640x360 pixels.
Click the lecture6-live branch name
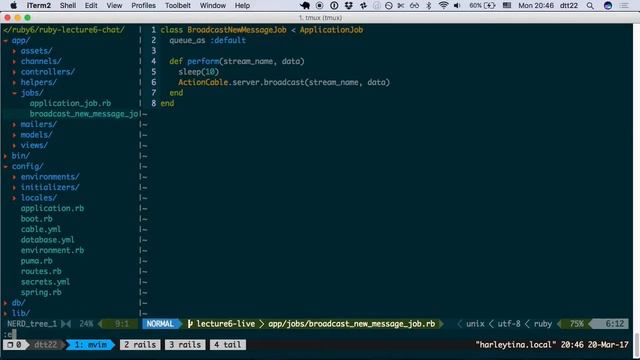point(226,324)
